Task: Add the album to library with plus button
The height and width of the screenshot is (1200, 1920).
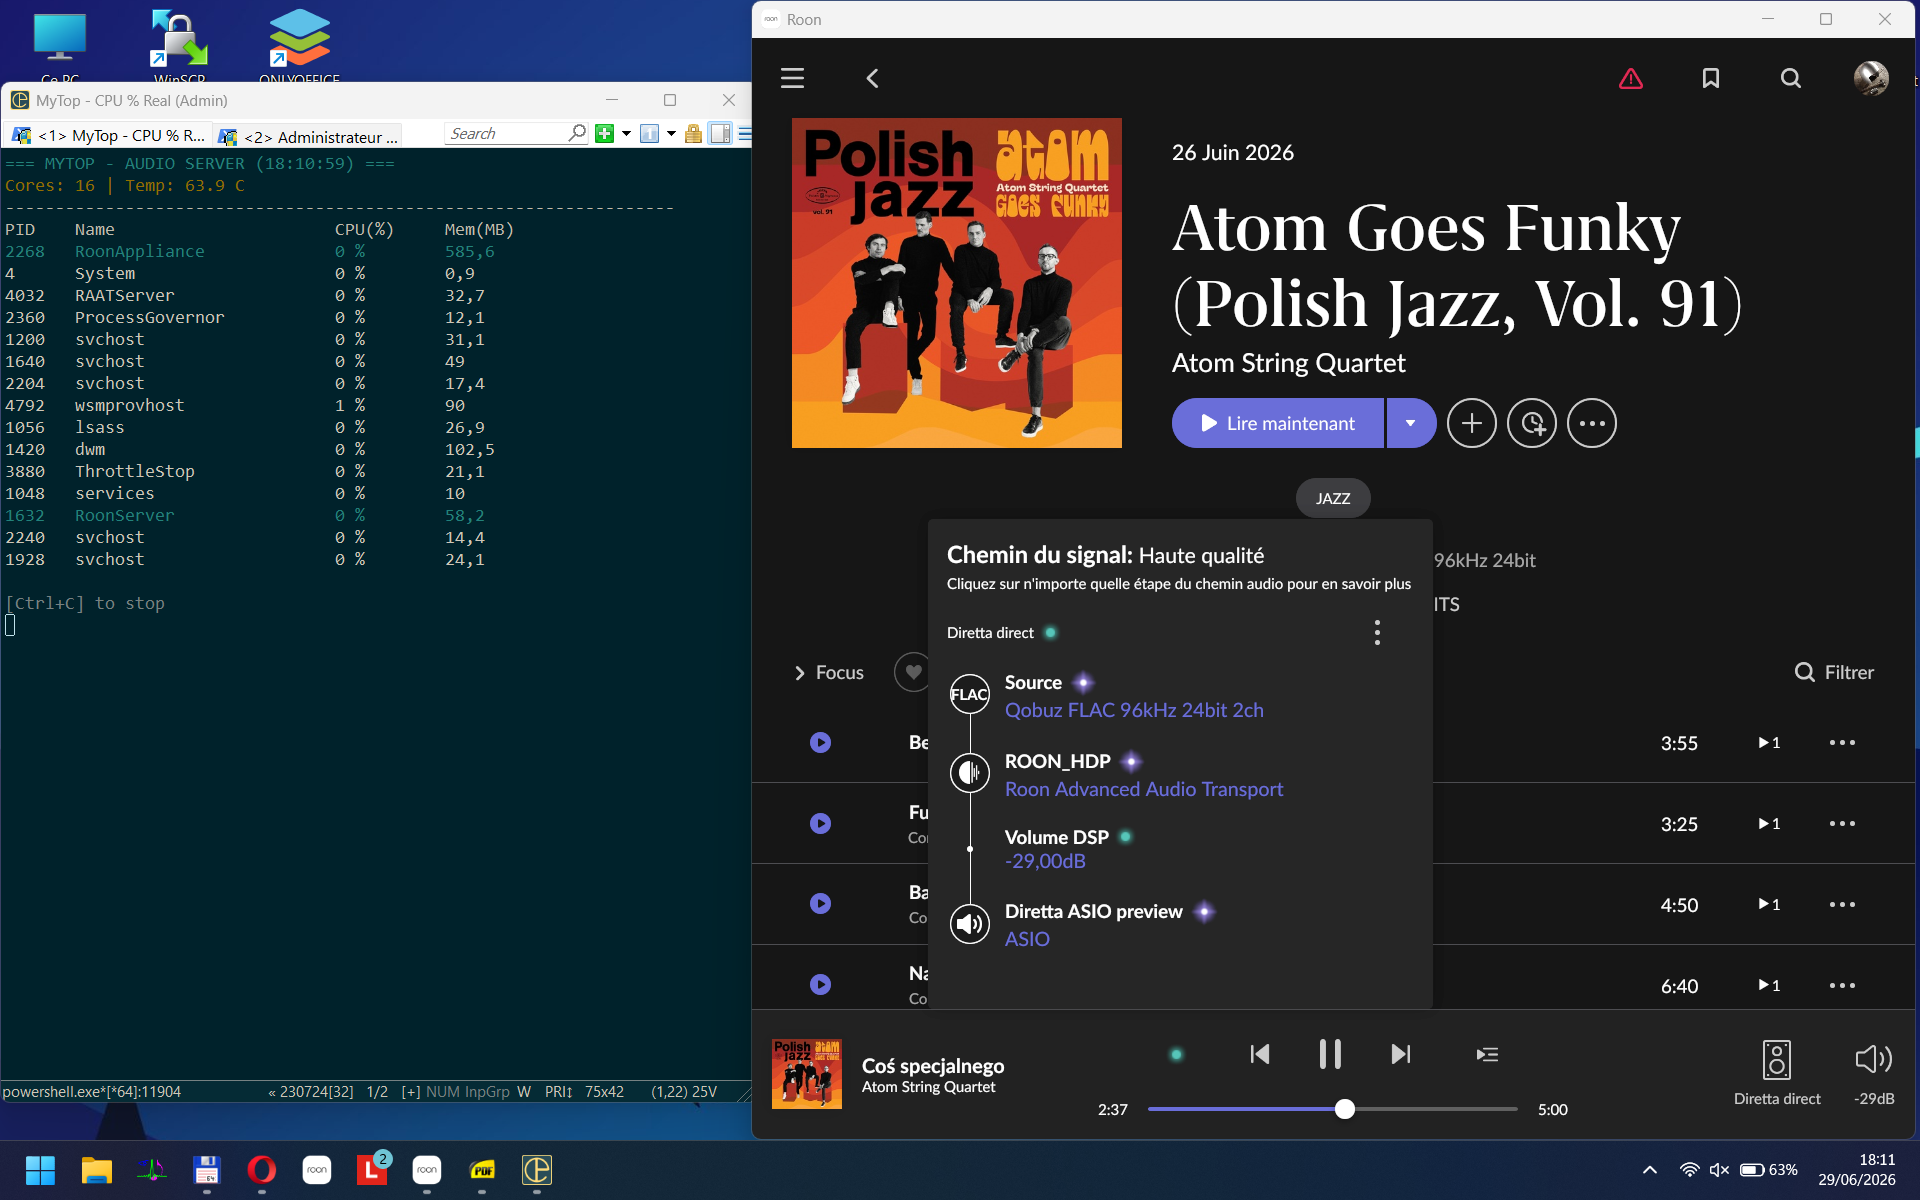Action: coord(1471,423)
